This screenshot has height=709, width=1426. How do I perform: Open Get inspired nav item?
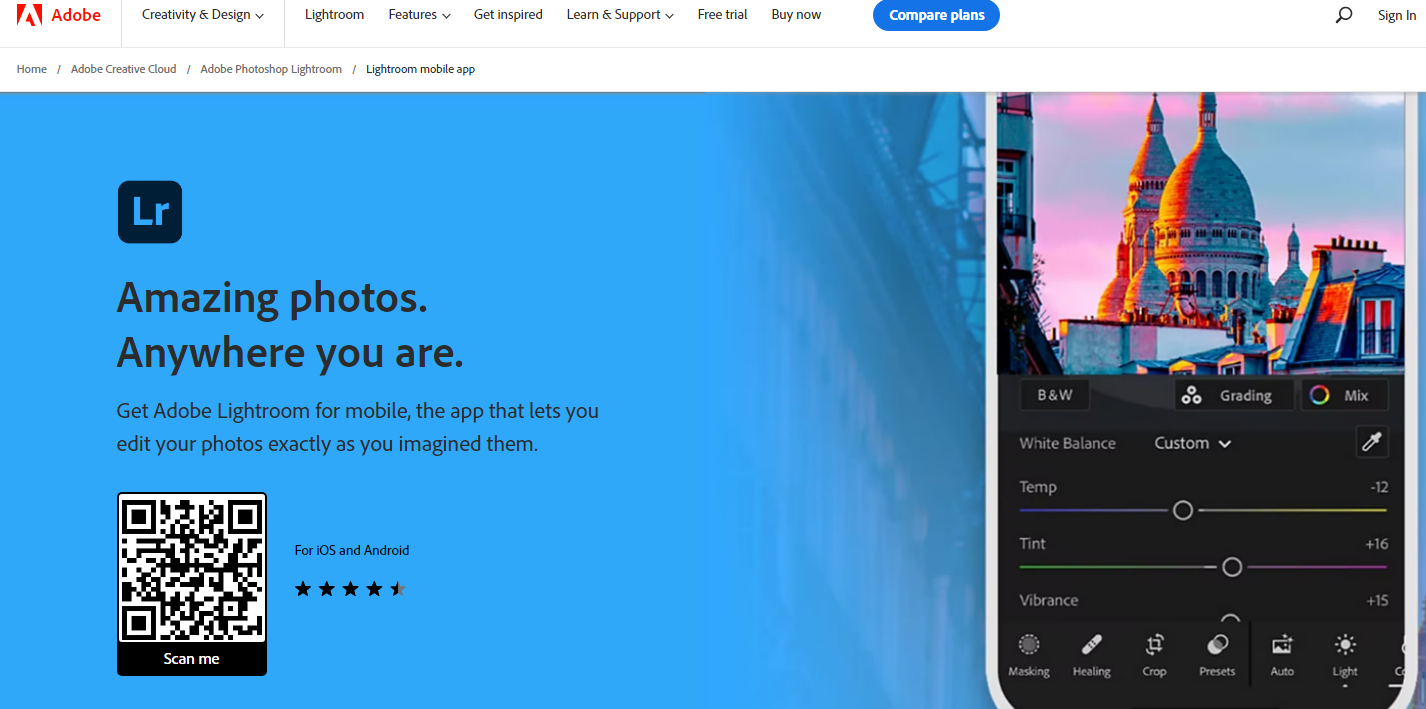[x=508, y=15]
